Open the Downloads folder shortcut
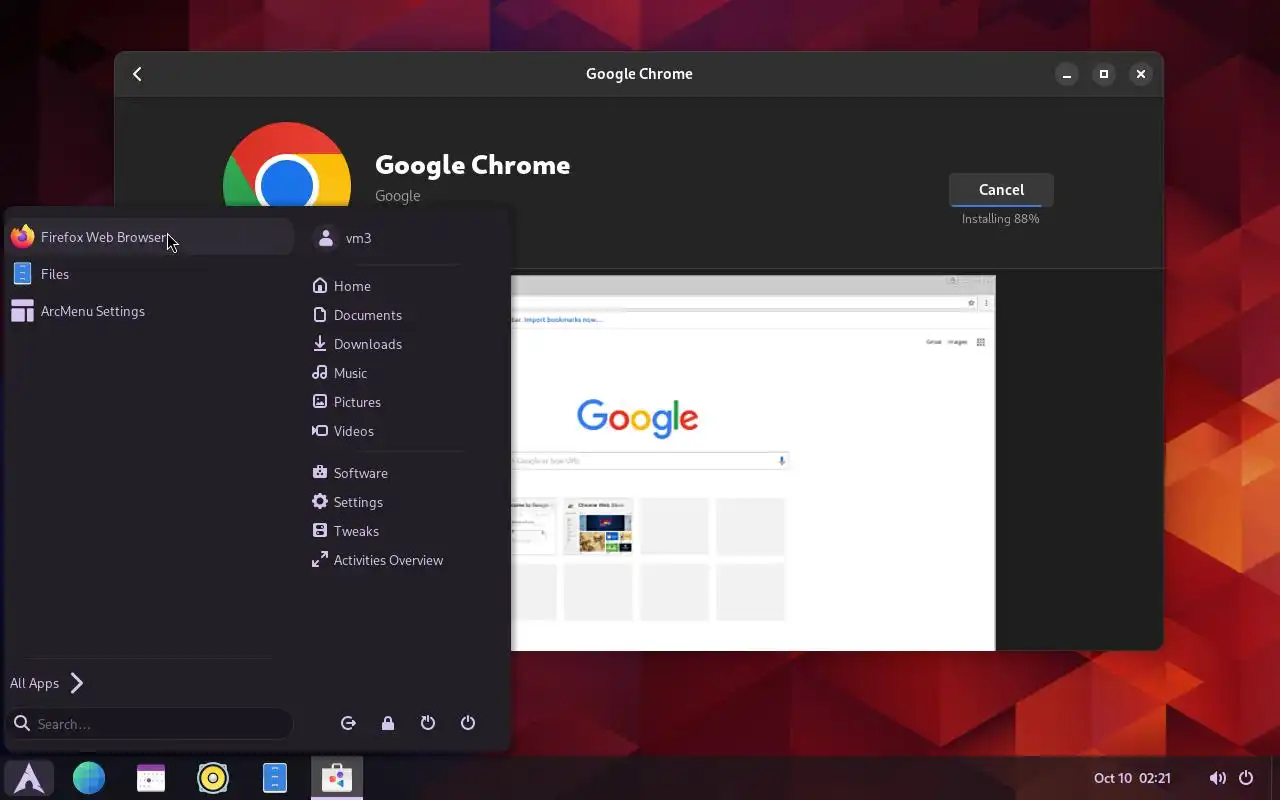Screen dimensions: 1280x800 click(x=357, y=344)
